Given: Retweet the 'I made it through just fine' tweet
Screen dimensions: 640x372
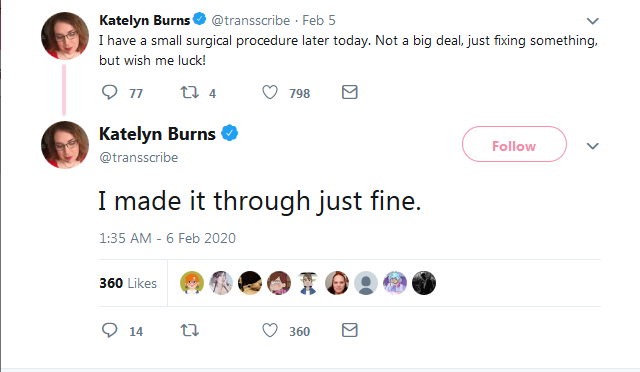Looking at the screenshot, I should coord(190,330).
